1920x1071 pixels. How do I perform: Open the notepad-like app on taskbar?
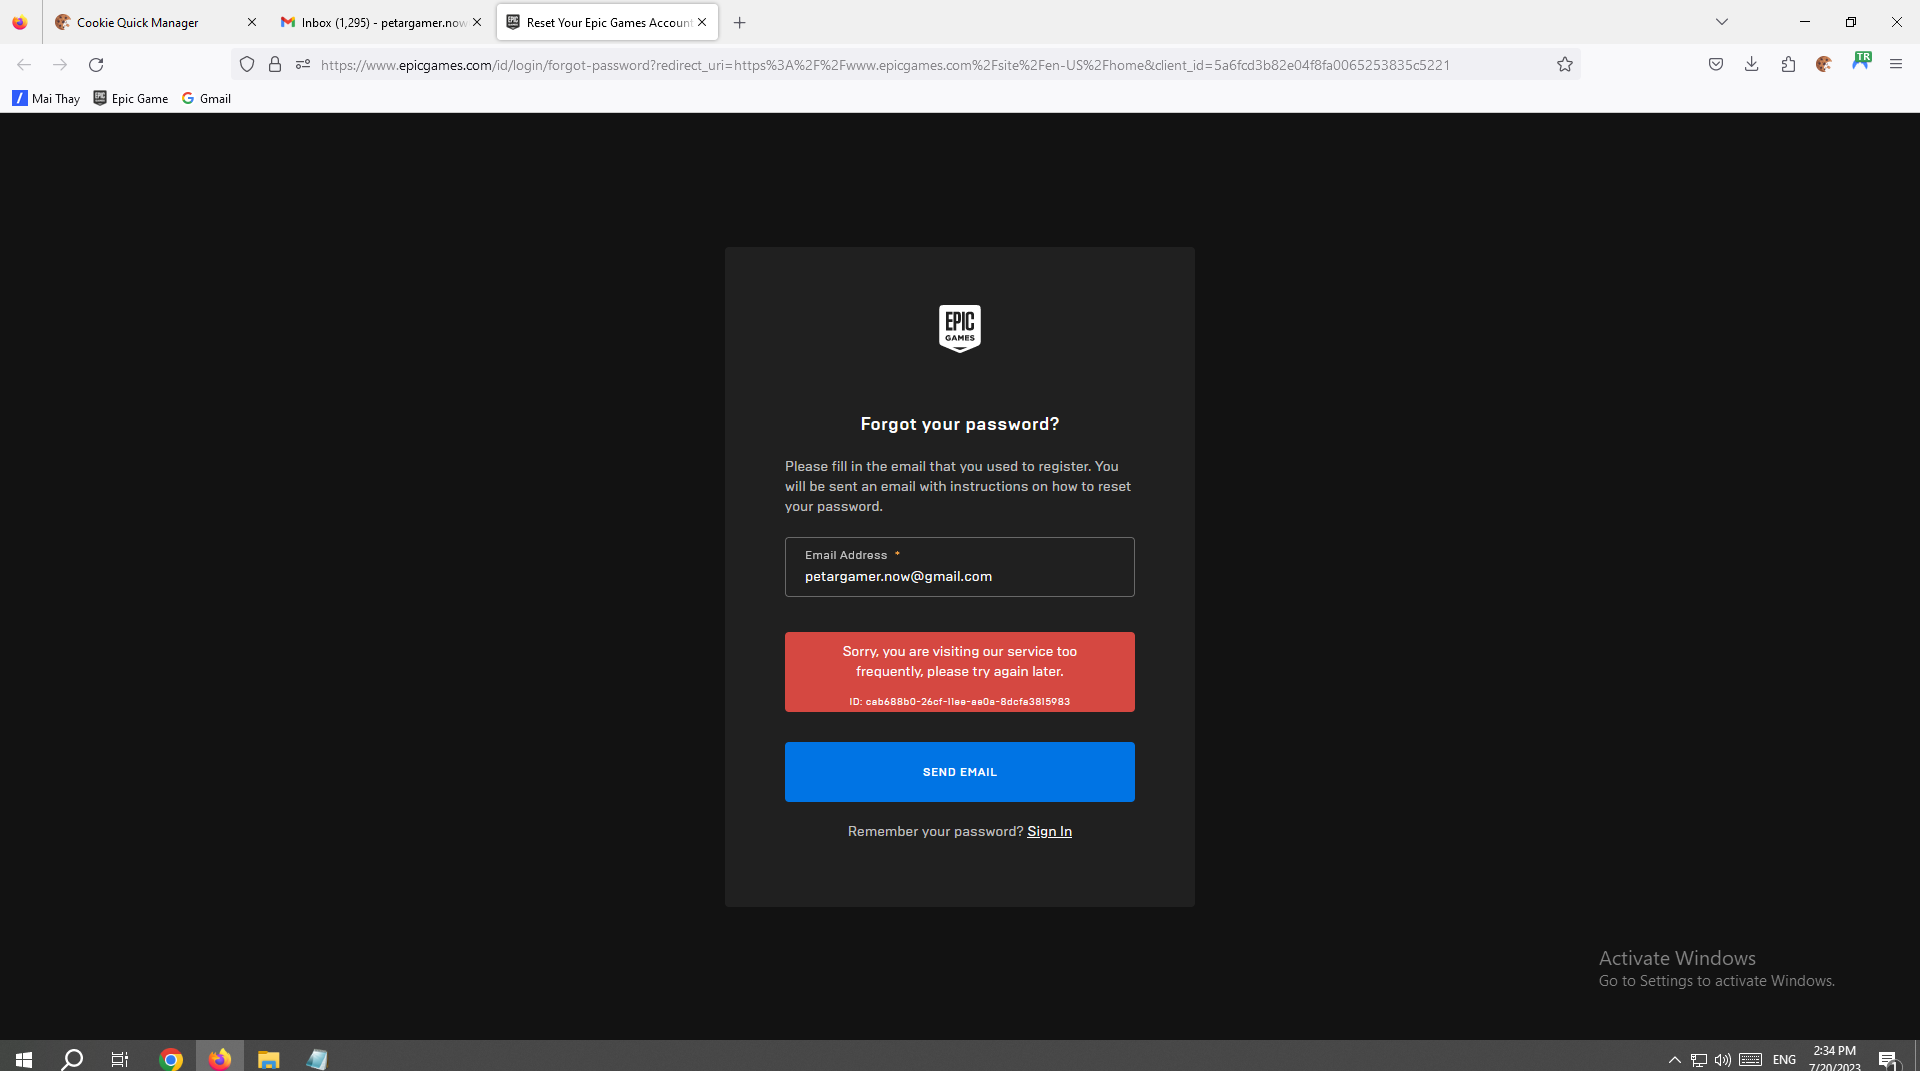(x=317, y=1058)
